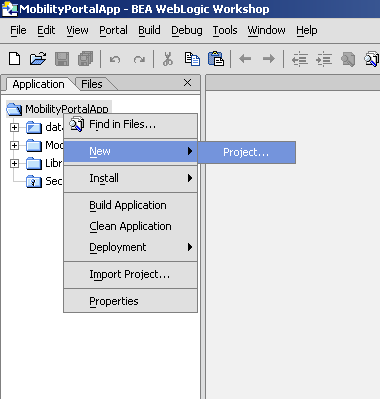This screenshot has width=380, height=399.
Task: Click the Save All toolbar icon
Action: pos(86,59)
